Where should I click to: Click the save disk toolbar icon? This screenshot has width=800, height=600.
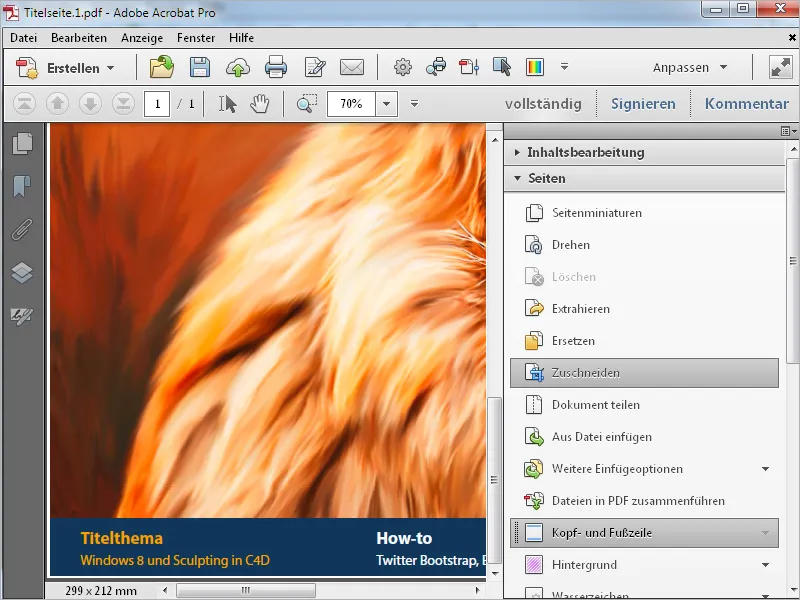(x=199, y=67)
